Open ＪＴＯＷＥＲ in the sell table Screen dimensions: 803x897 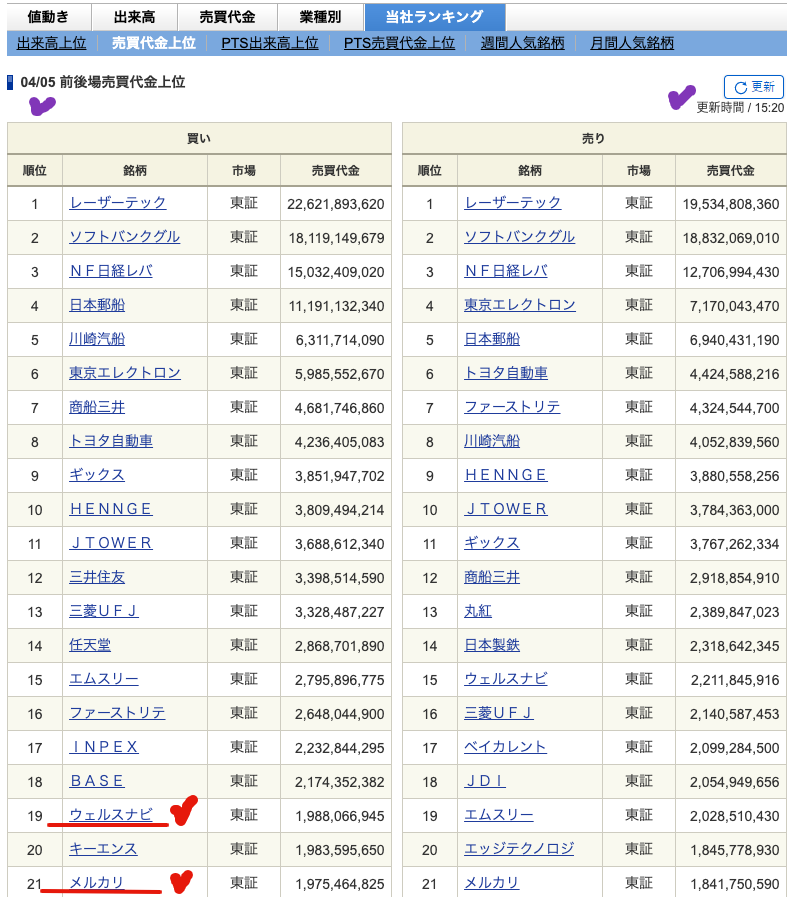(506, 509)
